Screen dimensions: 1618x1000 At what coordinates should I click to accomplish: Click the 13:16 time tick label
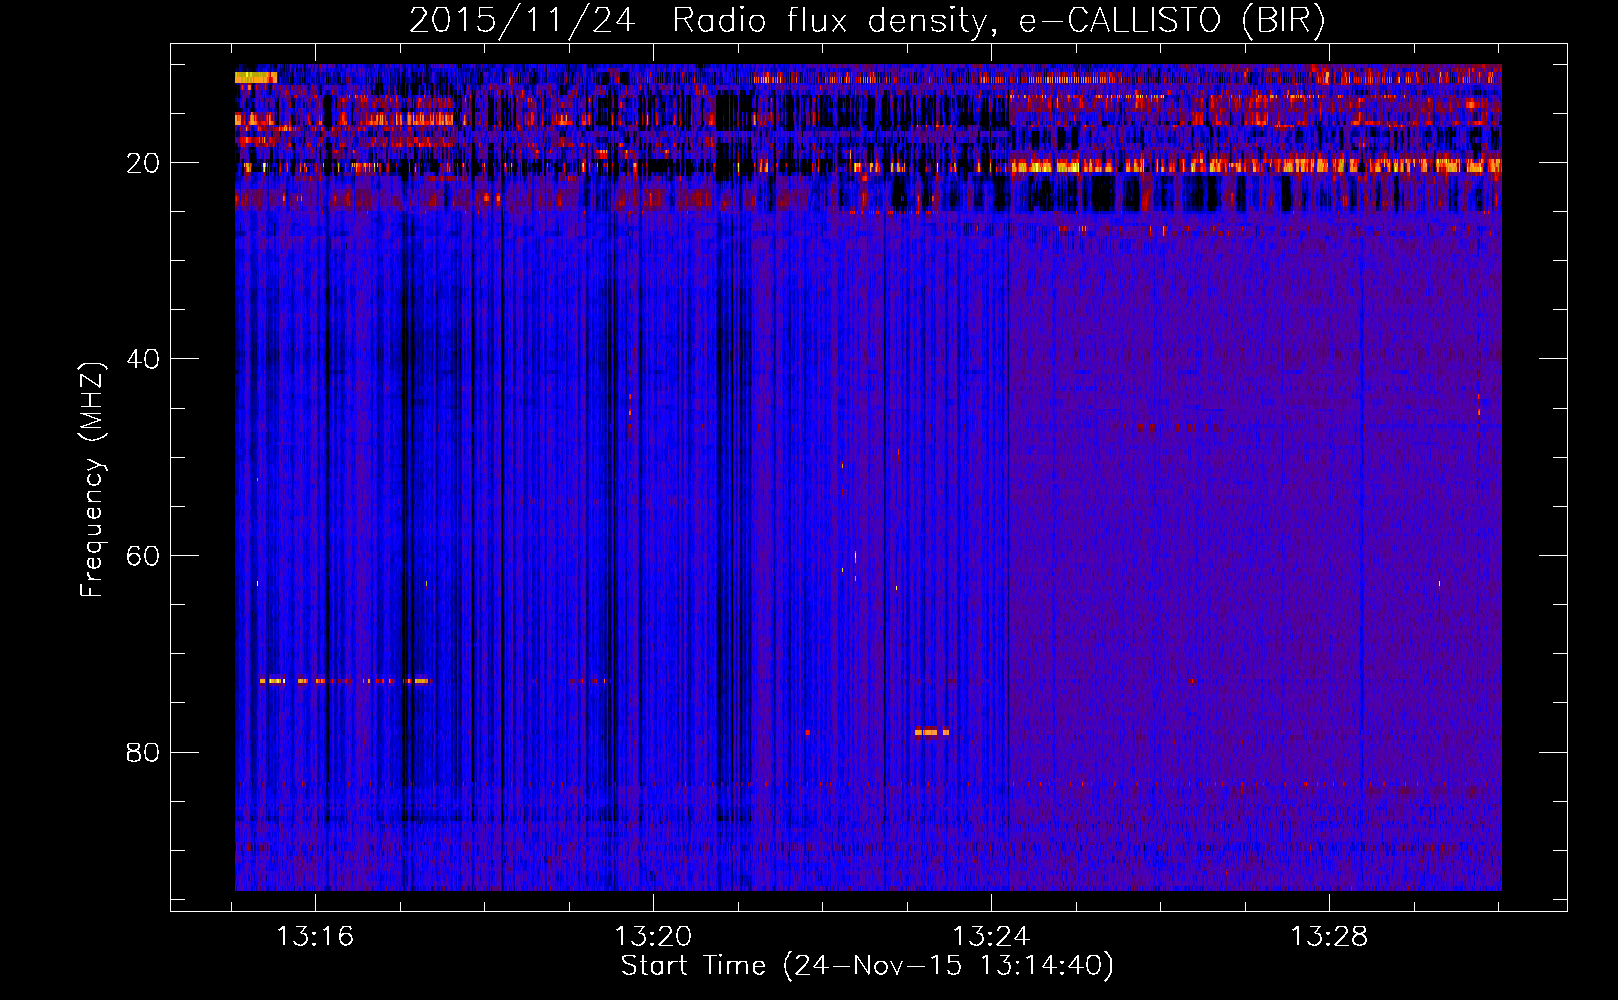tap(315, 937)
